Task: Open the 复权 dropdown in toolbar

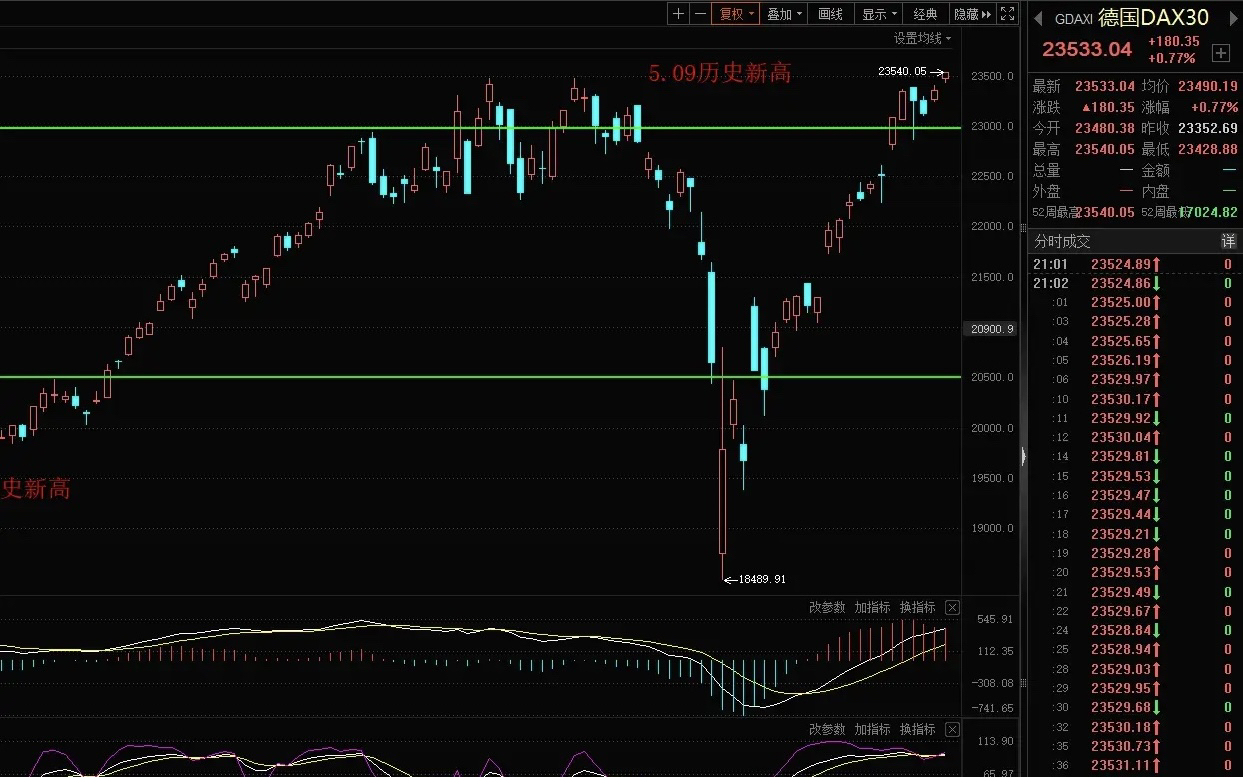Action: coord(735,14)
